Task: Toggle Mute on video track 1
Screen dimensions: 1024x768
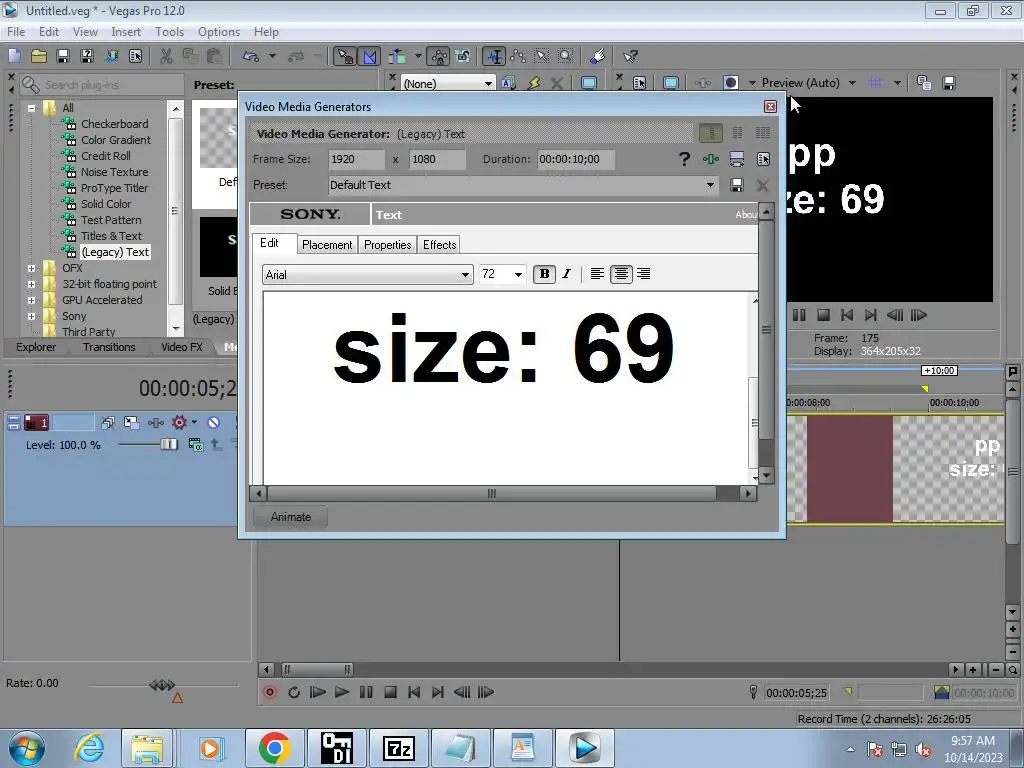Action: point(214,423)
